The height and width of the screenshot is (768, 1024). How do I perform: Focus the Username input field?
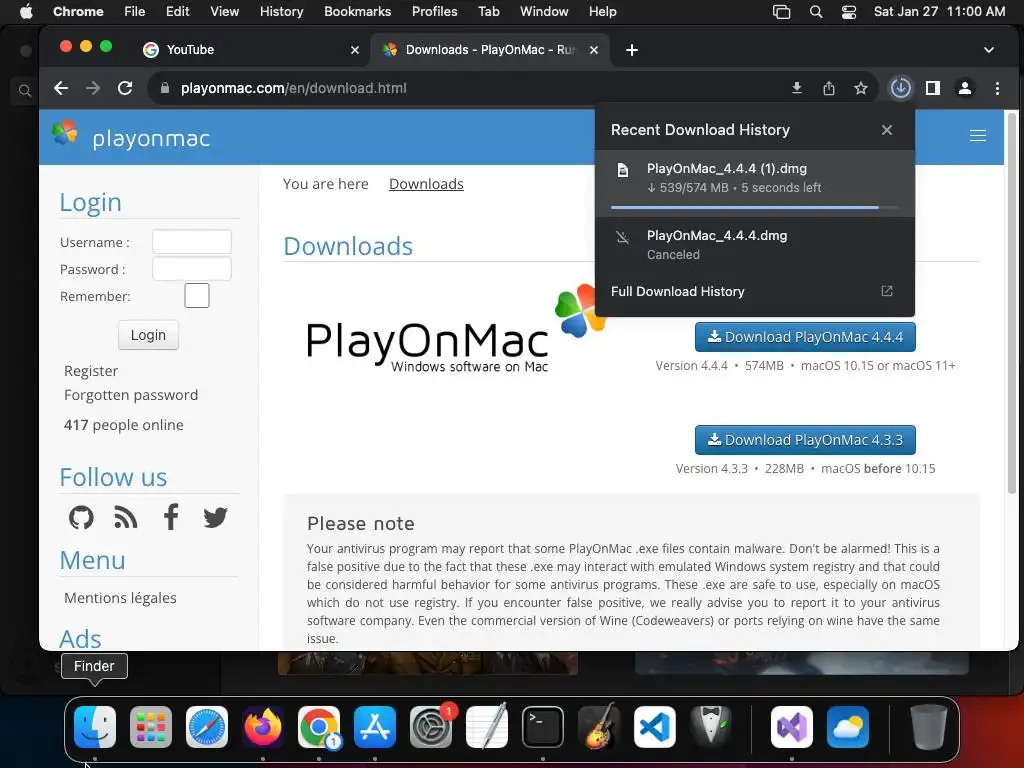point(191,242)
